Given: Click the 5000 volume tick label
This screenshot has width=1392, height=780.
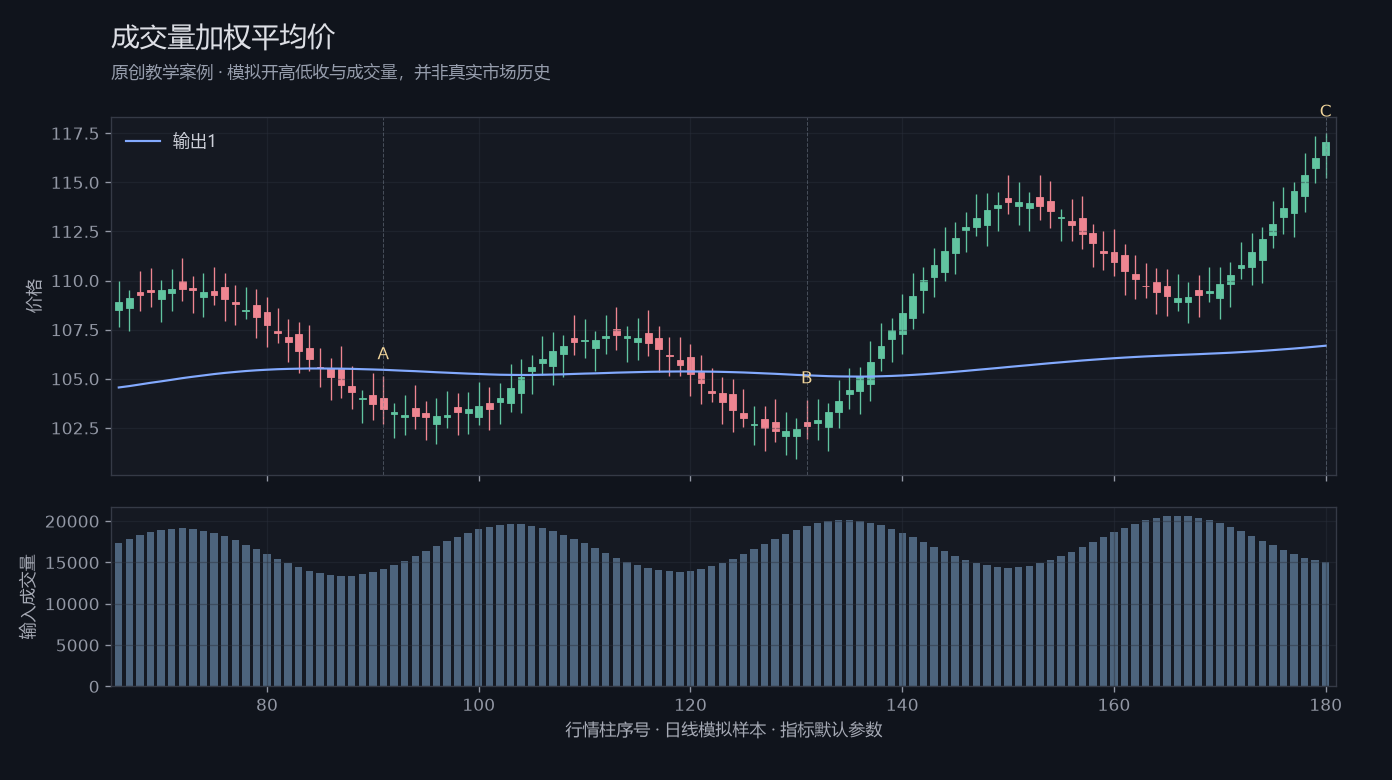Looking at the screenshot, I should 79,646.
